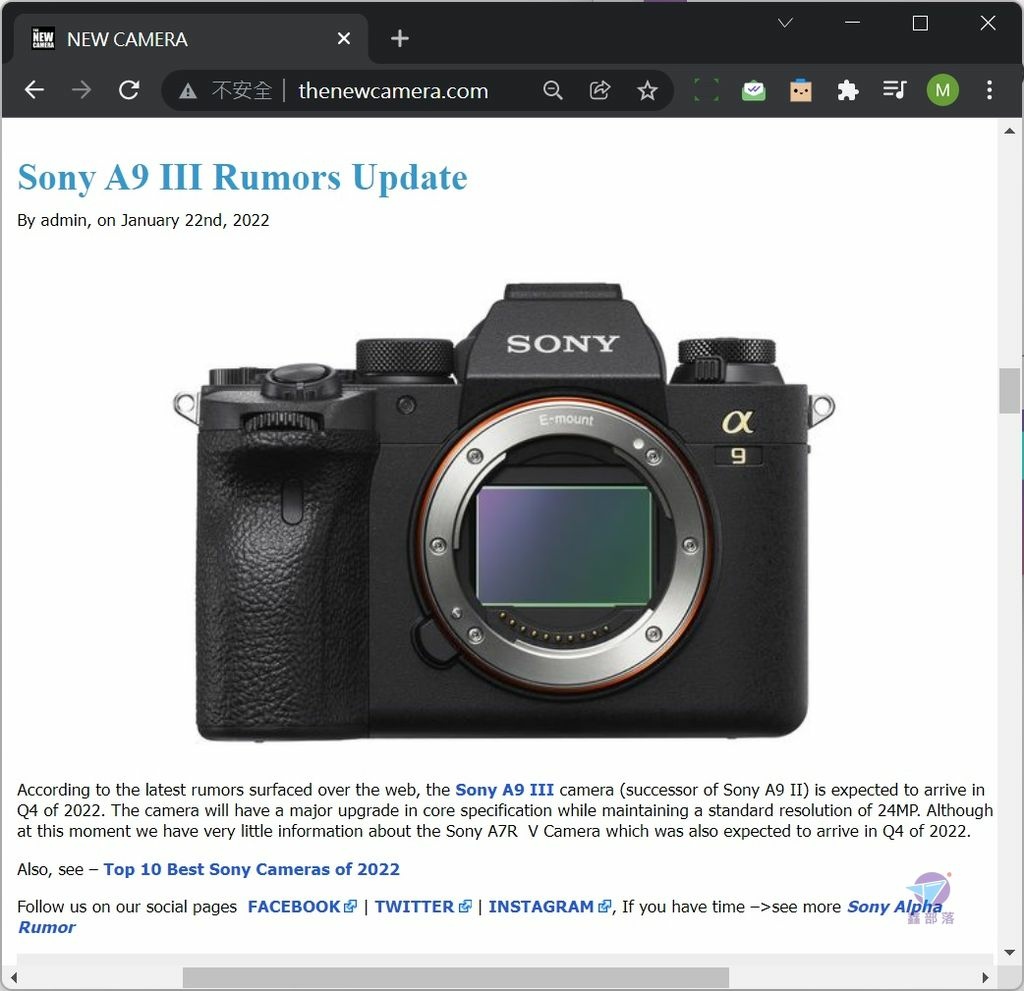This screenshot has height=991, width=1024.
Task: View the not secure site warning
Action: click(x=226, y=90)
